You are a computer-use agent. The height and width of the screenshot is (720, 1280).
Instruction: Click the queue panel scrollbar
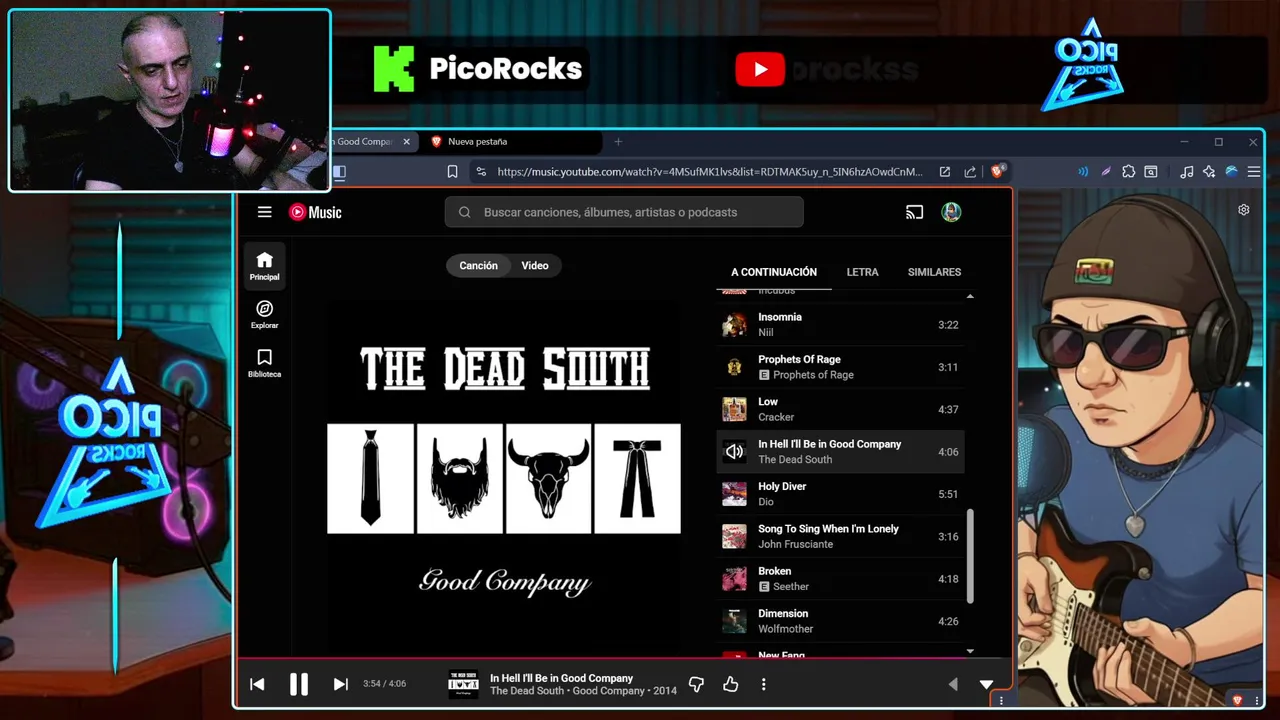click(x=970, y=555)
